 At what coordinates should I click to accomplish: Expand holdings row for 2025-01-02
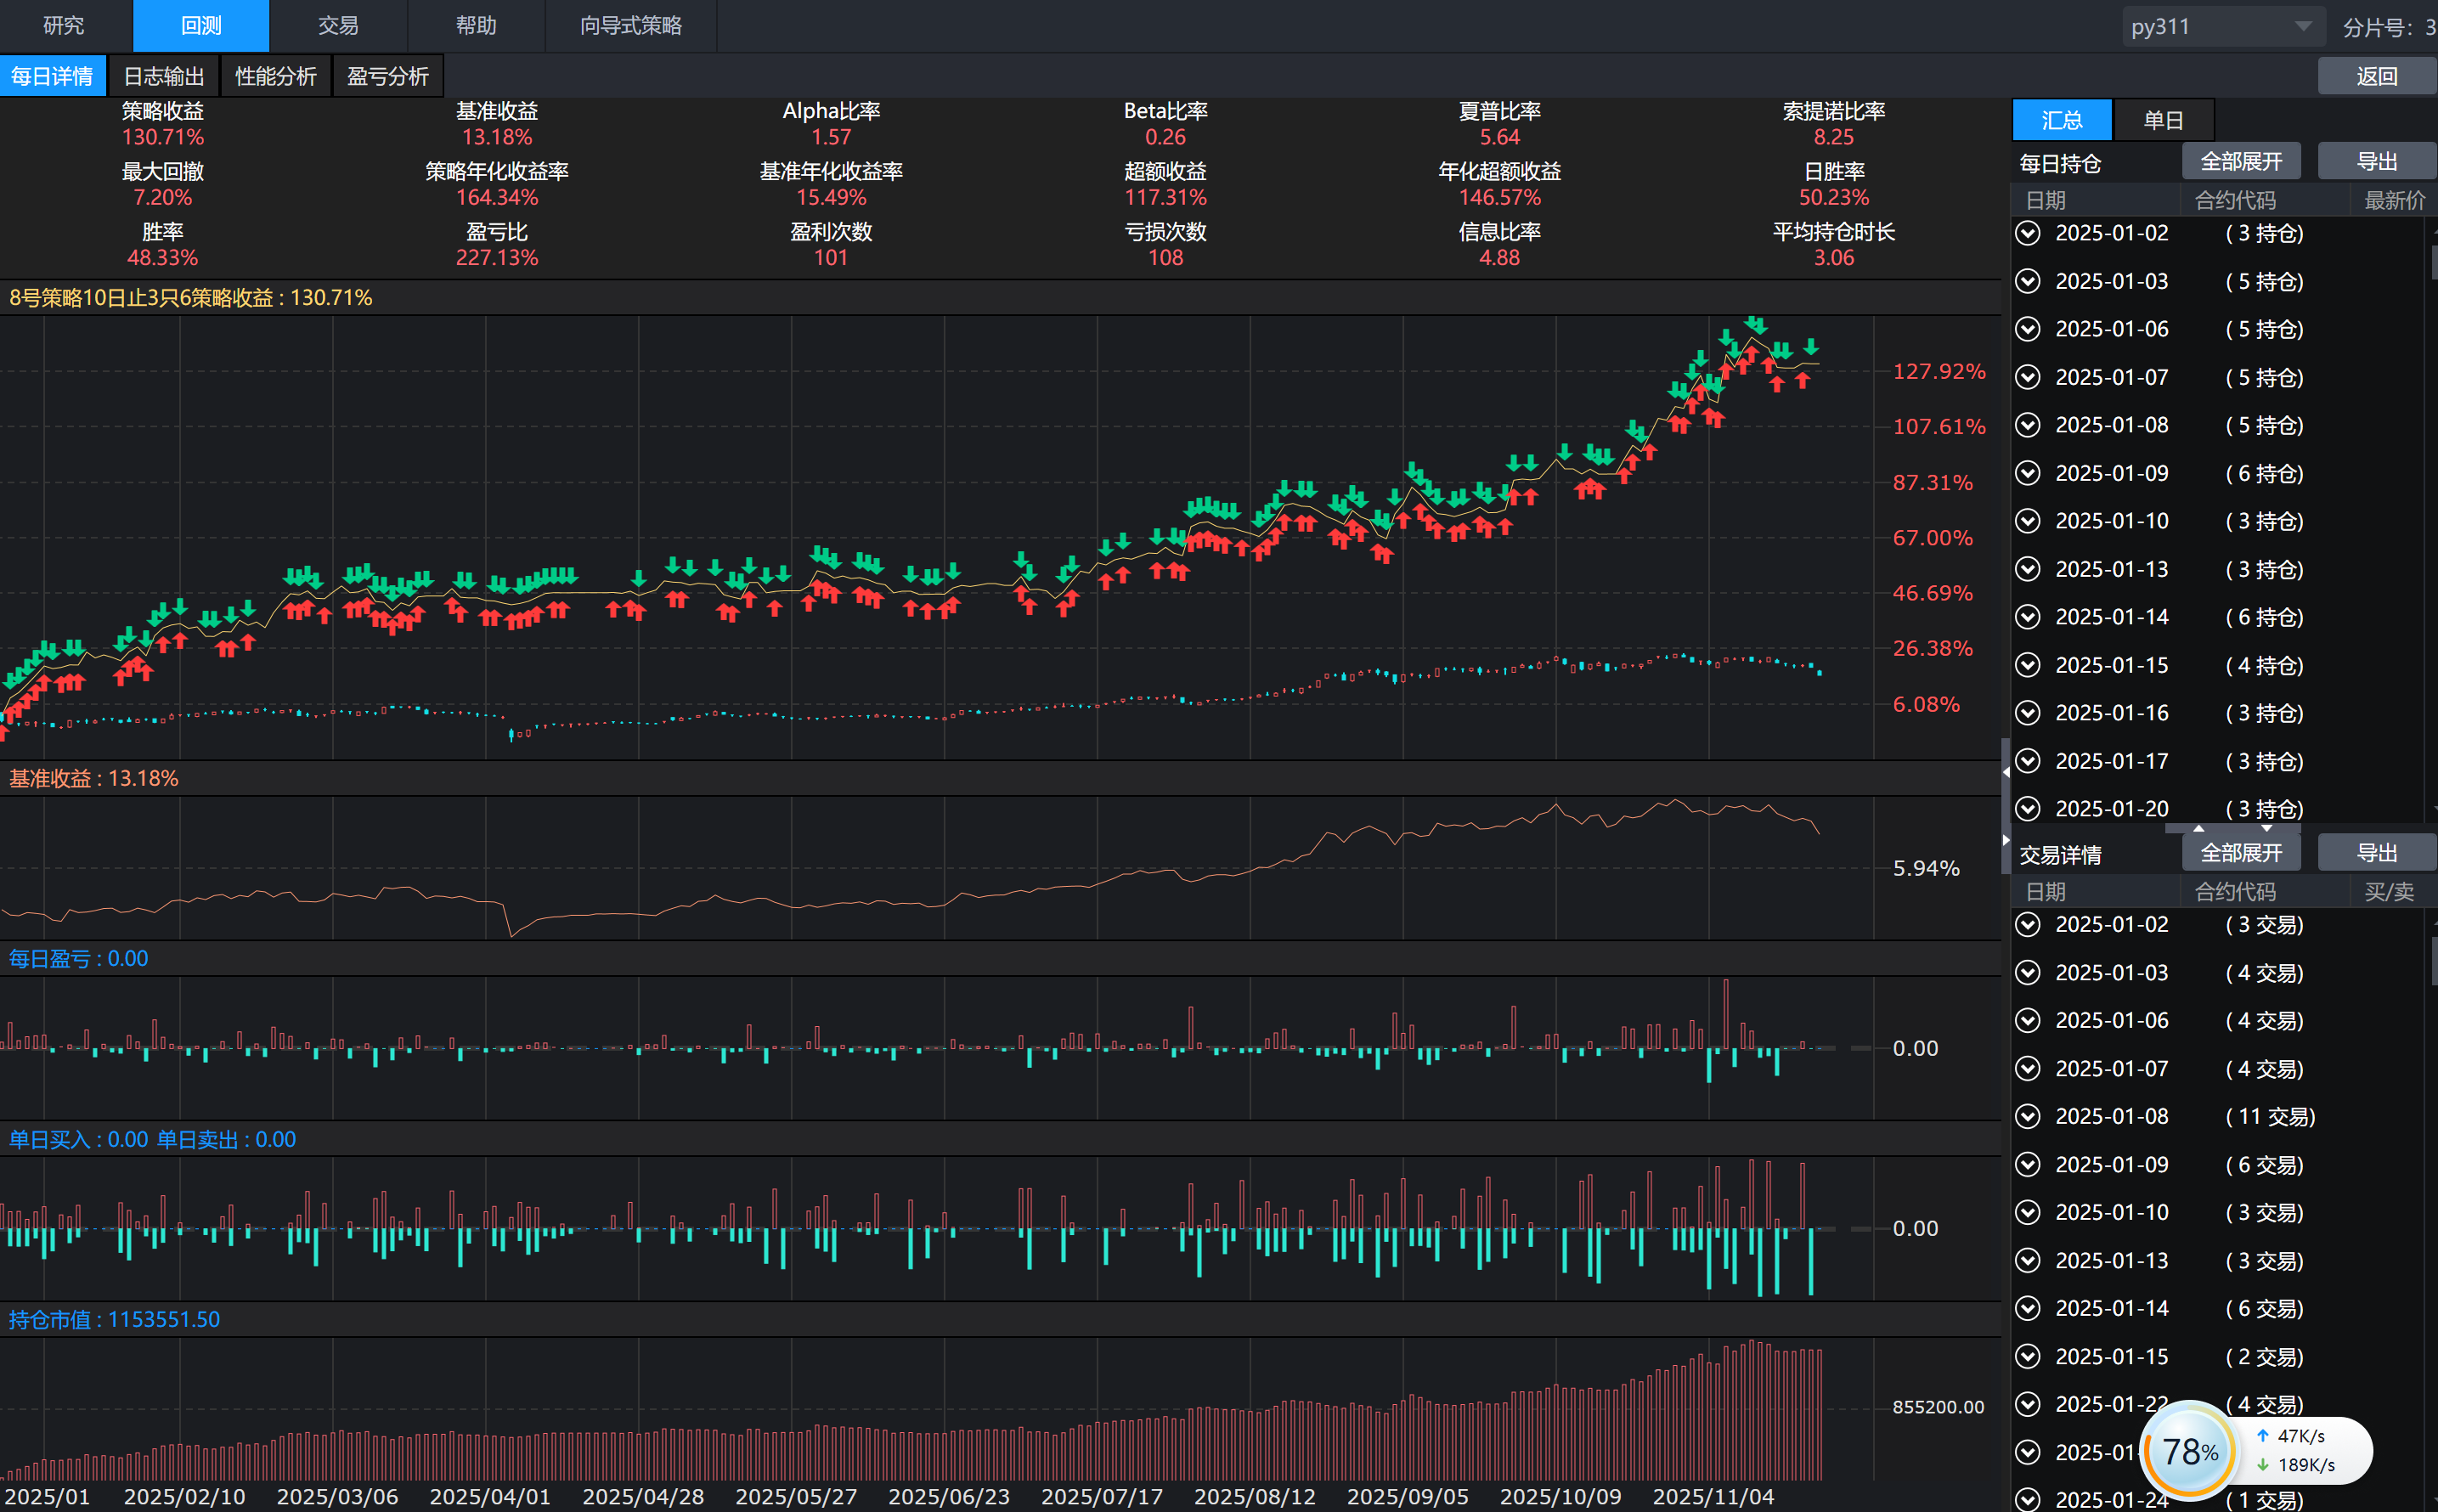[x=2027, y=234]
